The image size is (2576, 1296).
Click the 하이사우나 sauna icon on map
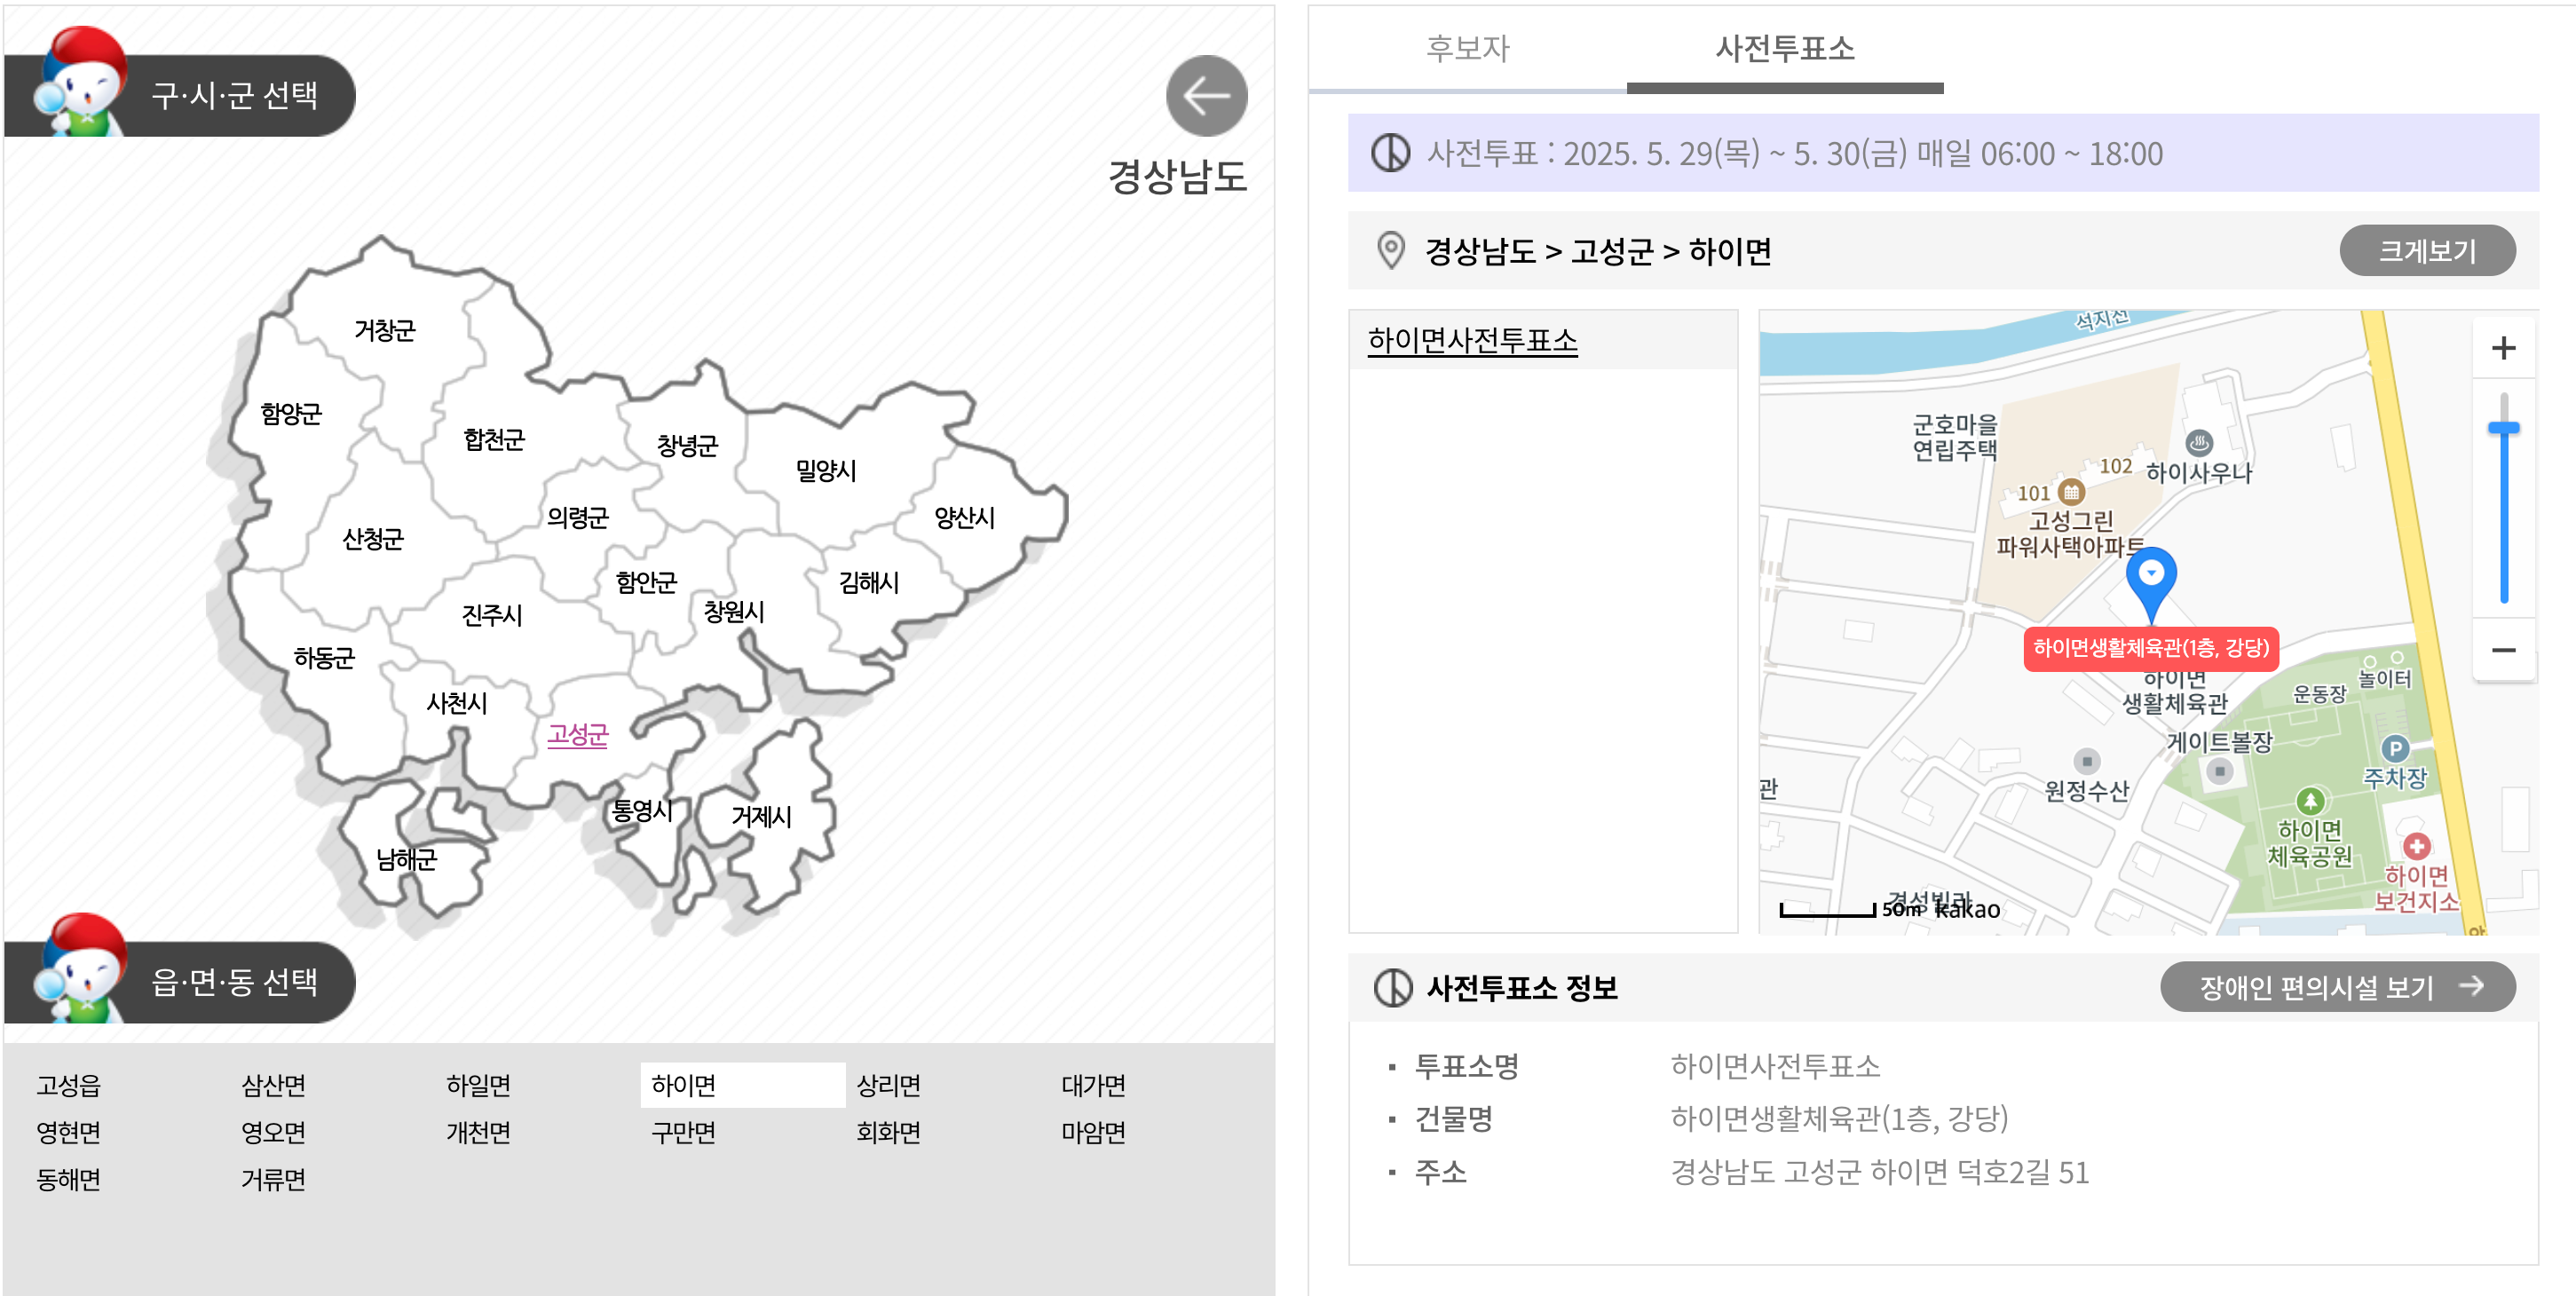[x=2199, y=442]
